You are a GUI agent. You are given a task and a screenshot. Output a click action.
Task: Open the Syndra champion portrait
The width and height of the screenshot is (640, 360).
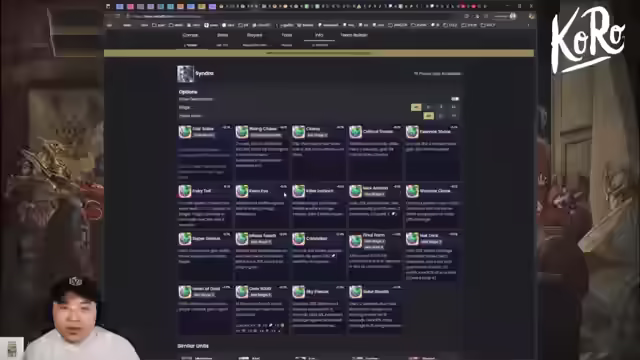click(x=185, y=74)
